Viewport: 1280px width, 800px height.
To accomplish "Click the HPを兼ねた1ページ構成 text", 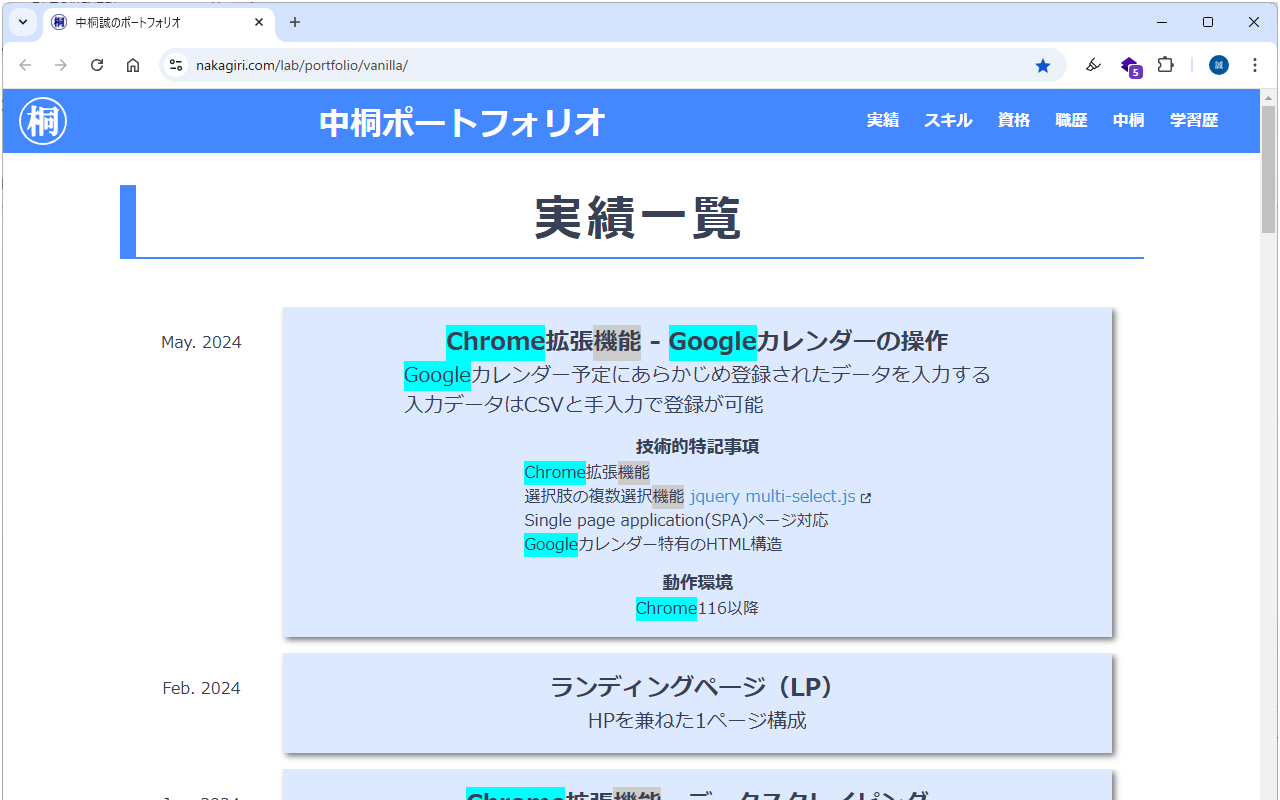I will pyautogui.click(x=697, y=720).
